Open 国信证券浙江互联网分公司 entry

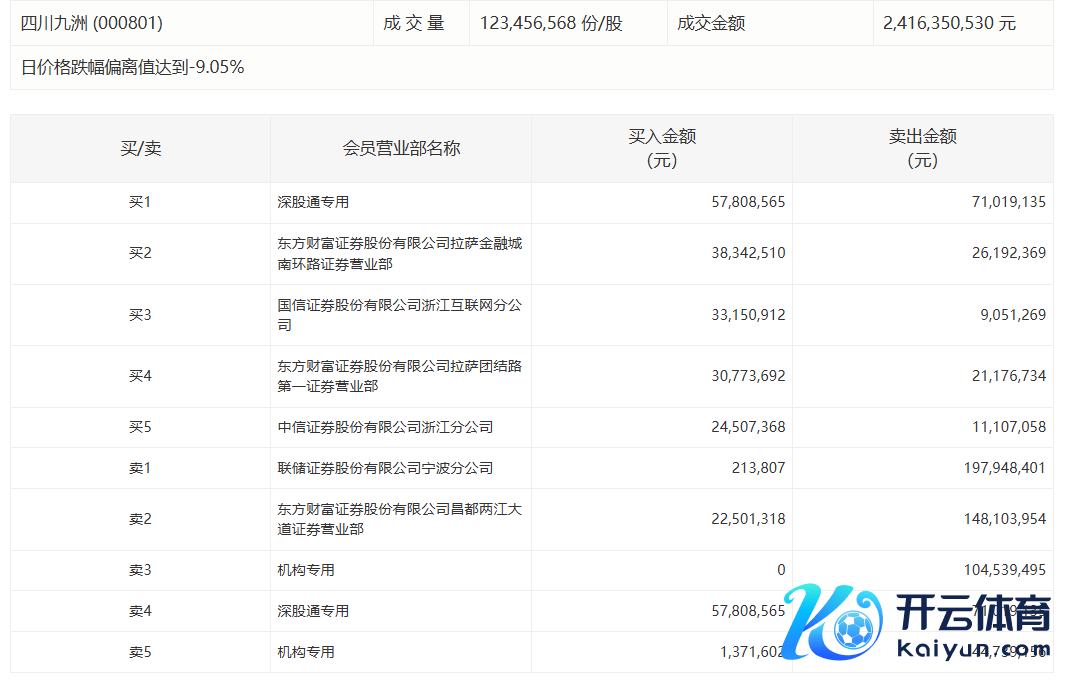tap(399, 315)
